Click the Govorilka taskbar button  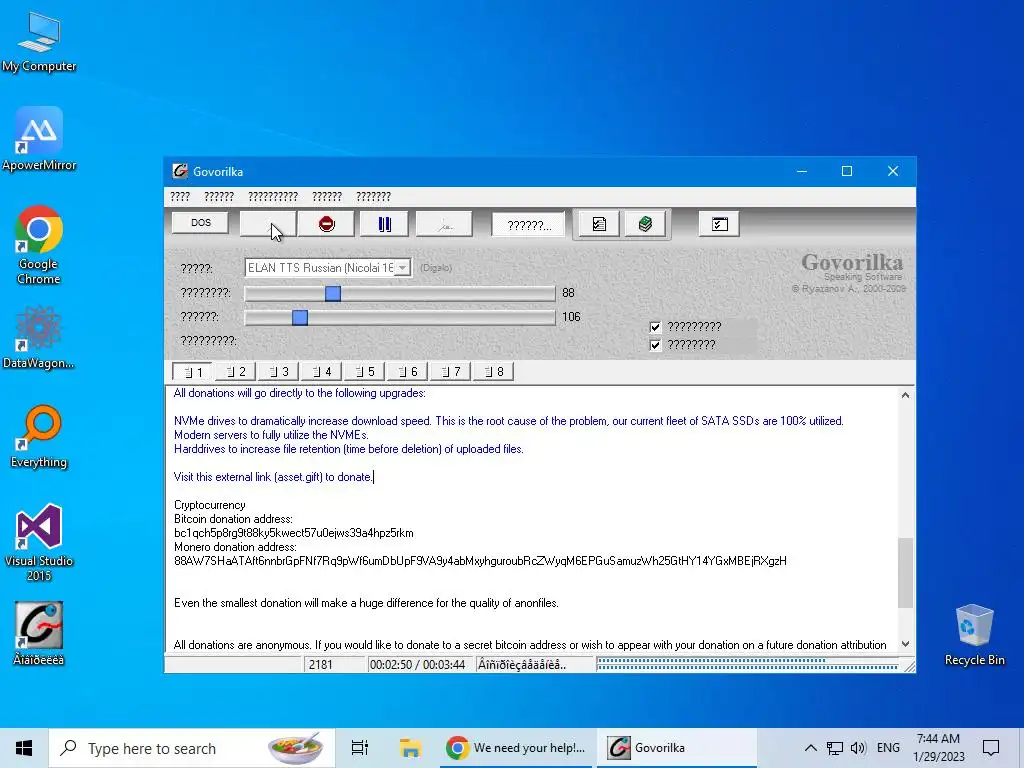pyautogui.click(x=676, y=748)
